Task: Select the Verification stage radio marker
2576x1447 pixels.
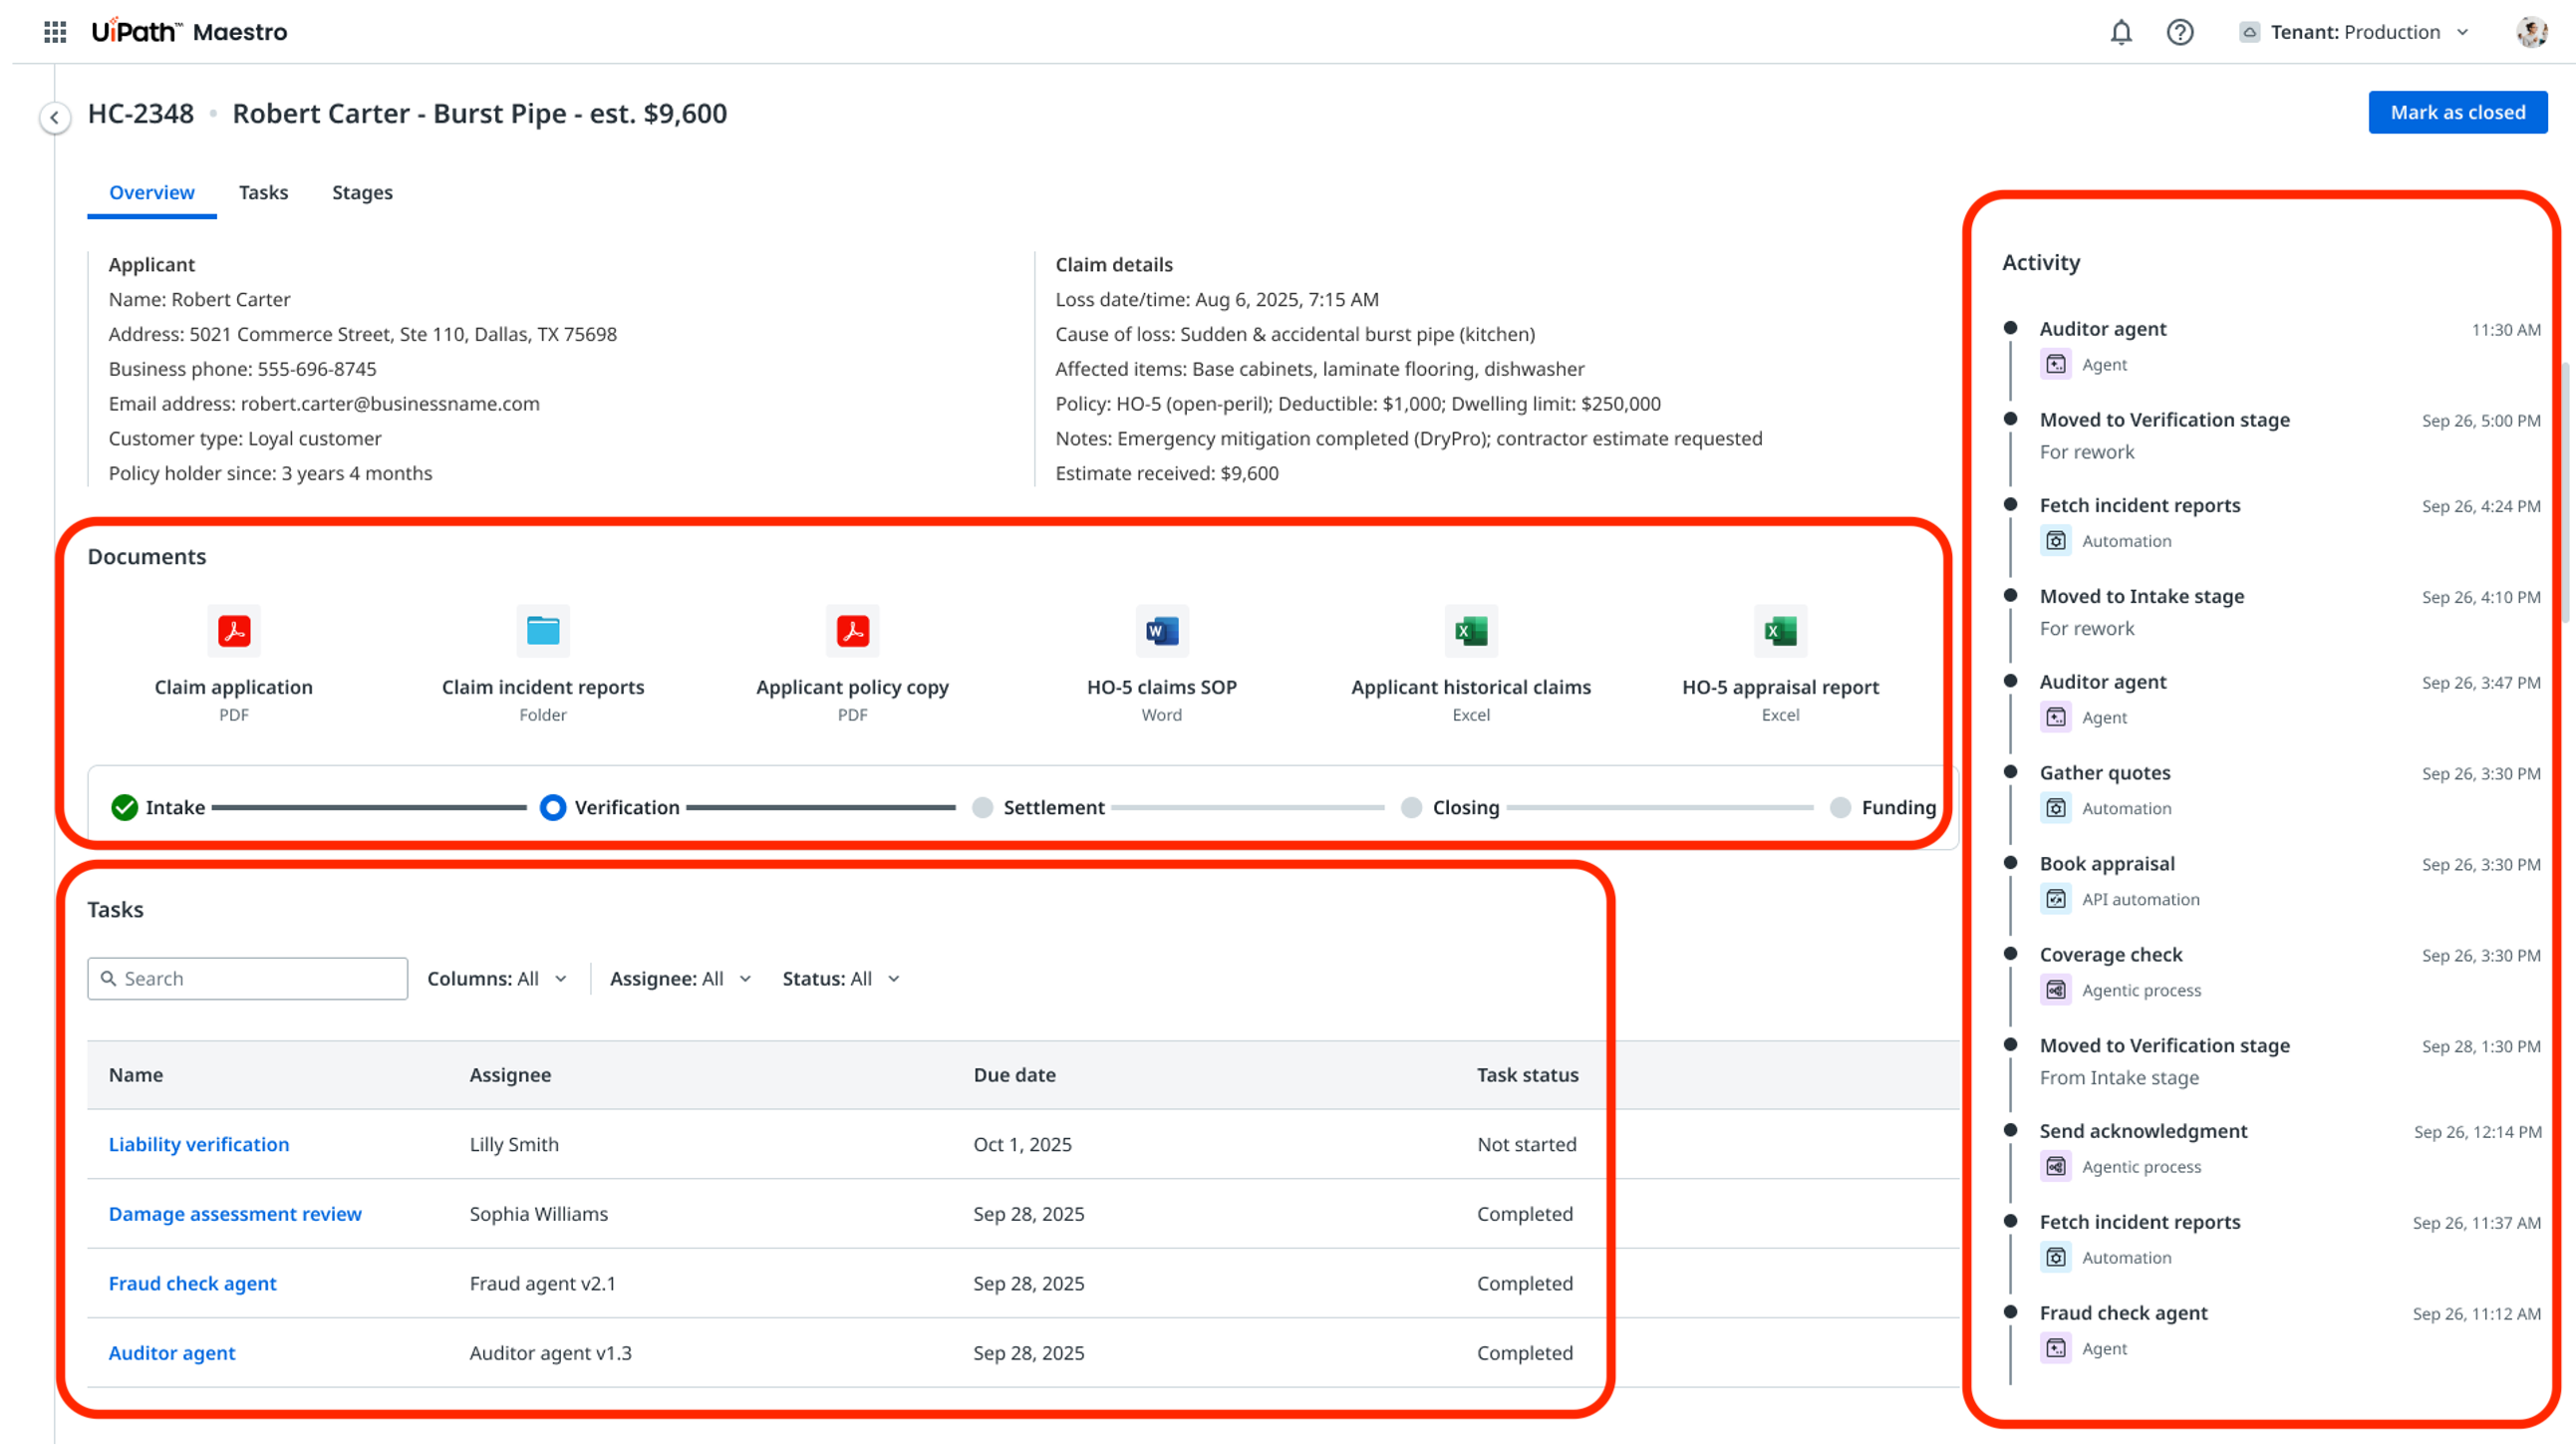Action: pyautogui.click(x=552, y=807)
